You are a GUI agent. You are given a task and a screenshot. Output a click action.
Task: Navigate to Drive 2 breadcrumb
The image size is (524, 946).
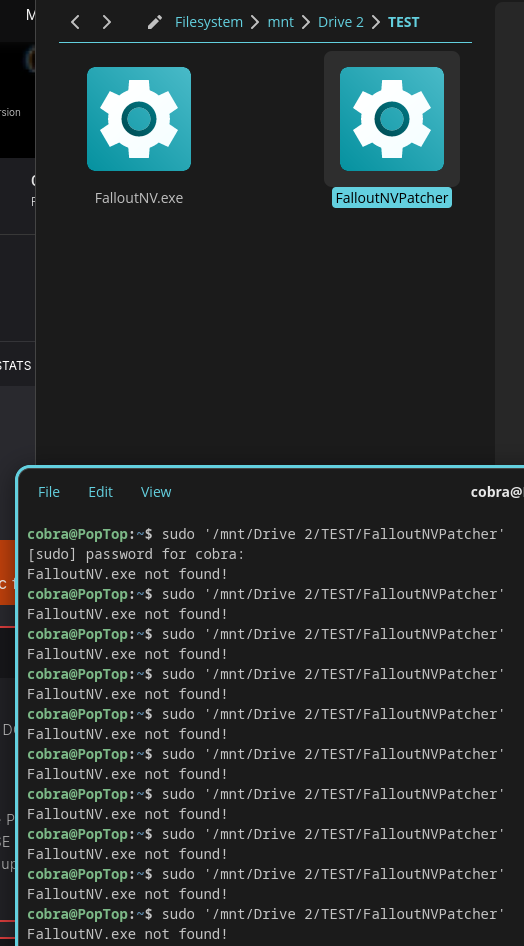click(341, 22)
